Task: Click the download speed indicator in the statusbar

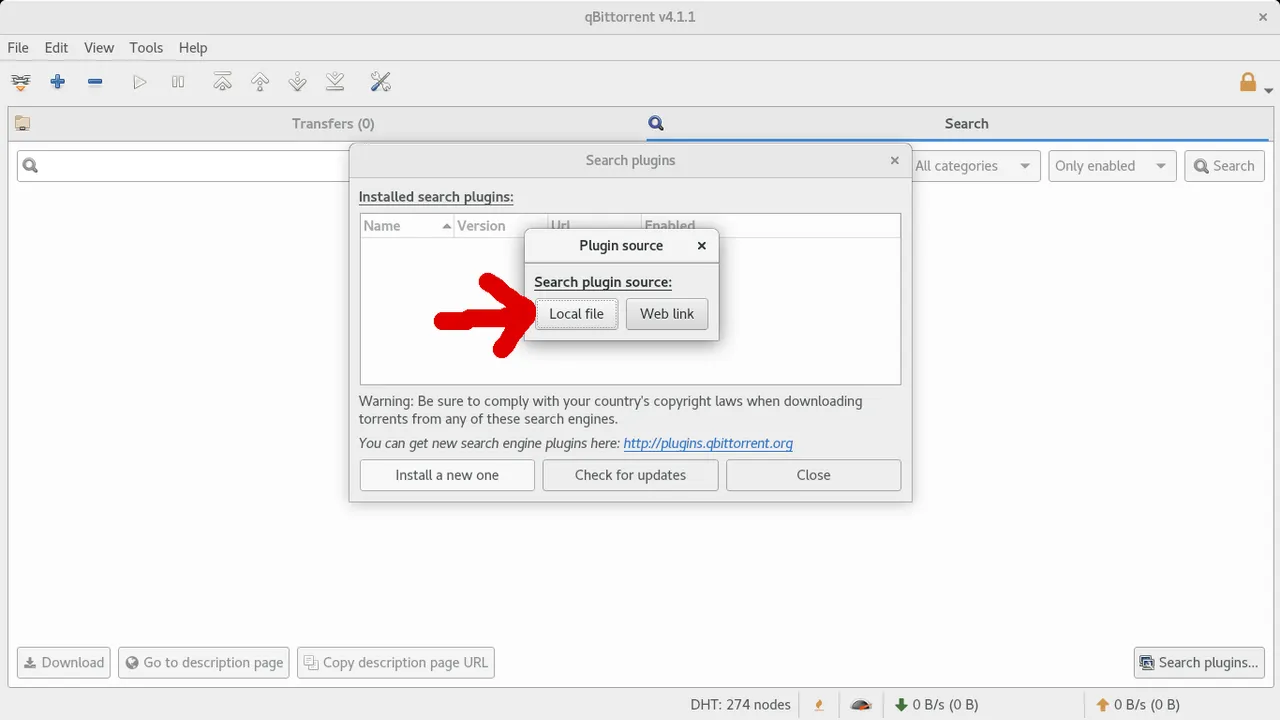Action: pyautogui.click(x=936, y=704)
